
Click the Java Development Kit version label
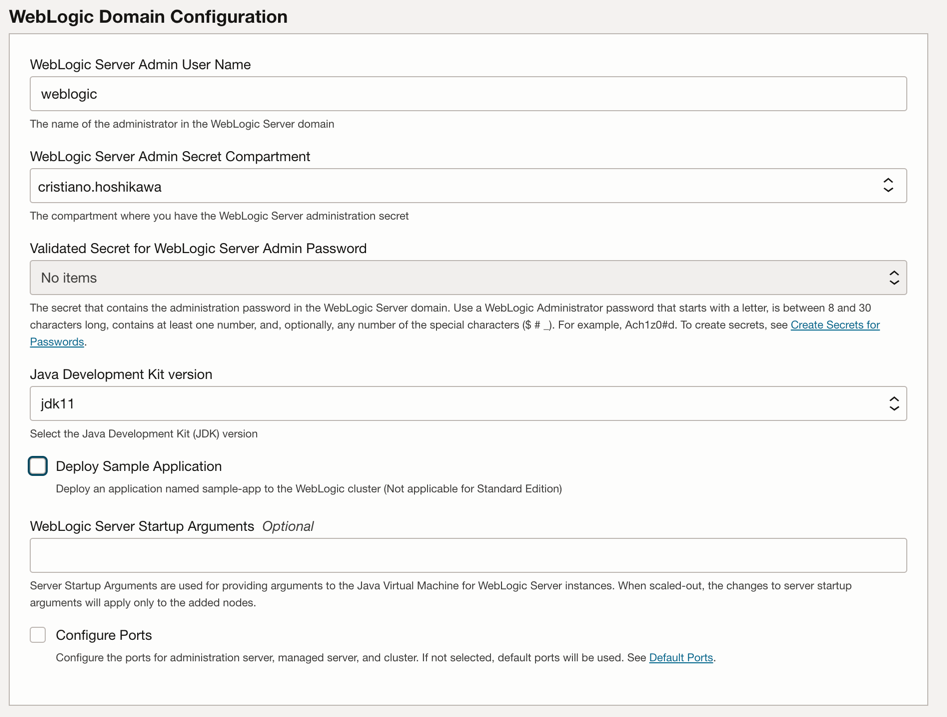121,374
